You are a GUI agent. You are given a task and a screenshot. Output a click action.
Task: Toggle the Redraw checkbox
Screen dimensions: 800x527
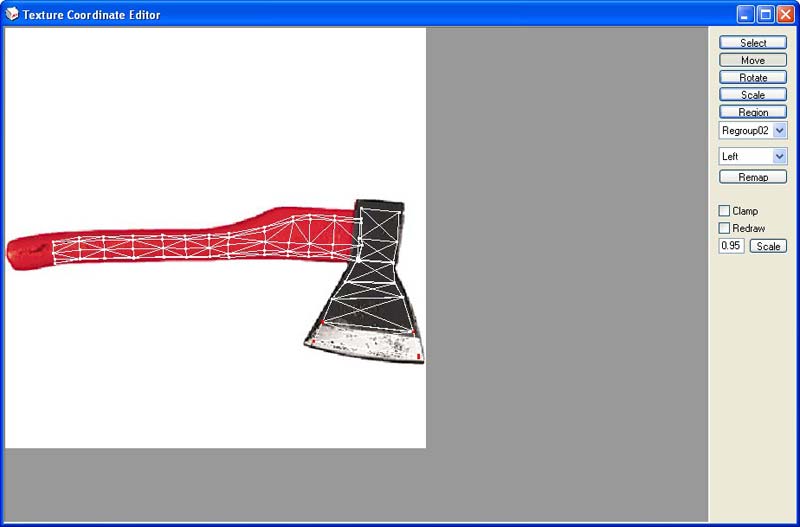[x=724, y=228]
